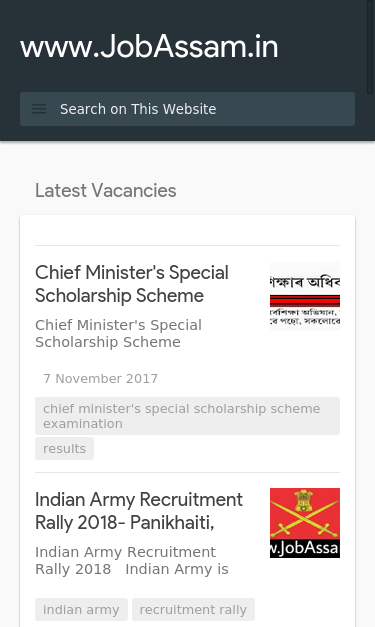
Task: Select the chief minister's special scholarship scheme examination tag
Action: click(188, 416)
